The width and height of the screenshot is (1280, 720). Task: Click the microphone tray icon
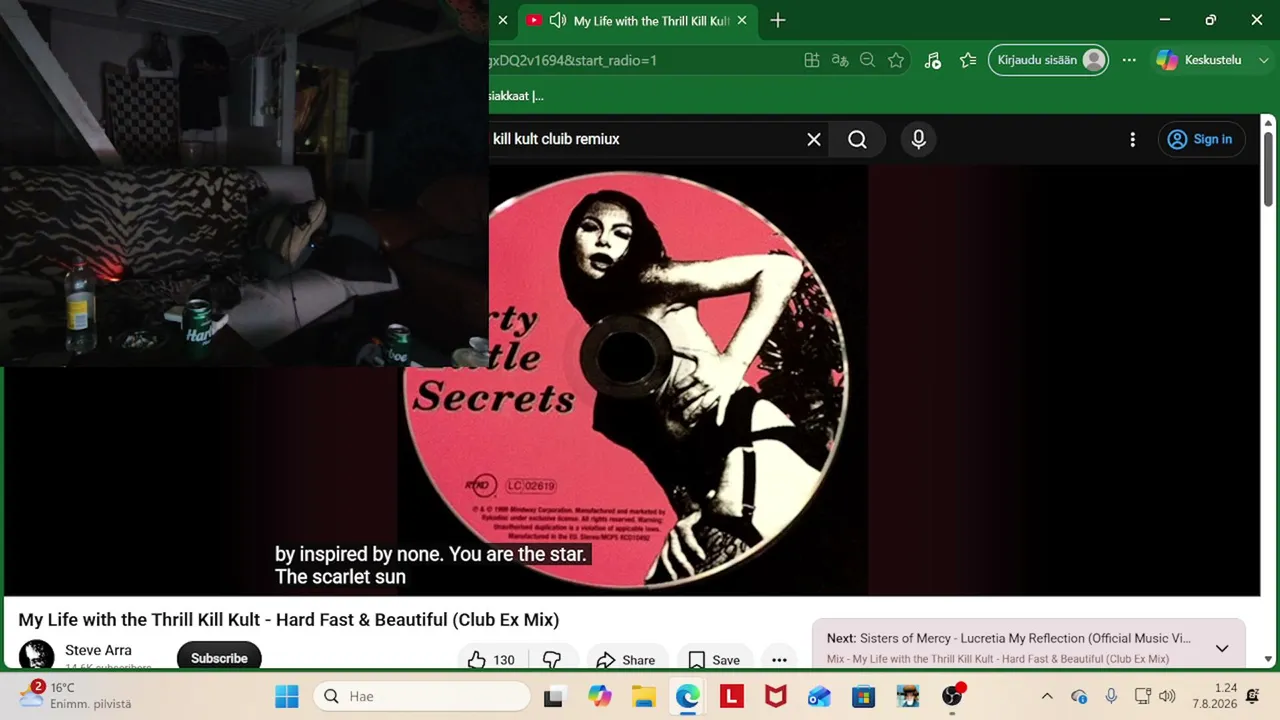click(1111, 696)
